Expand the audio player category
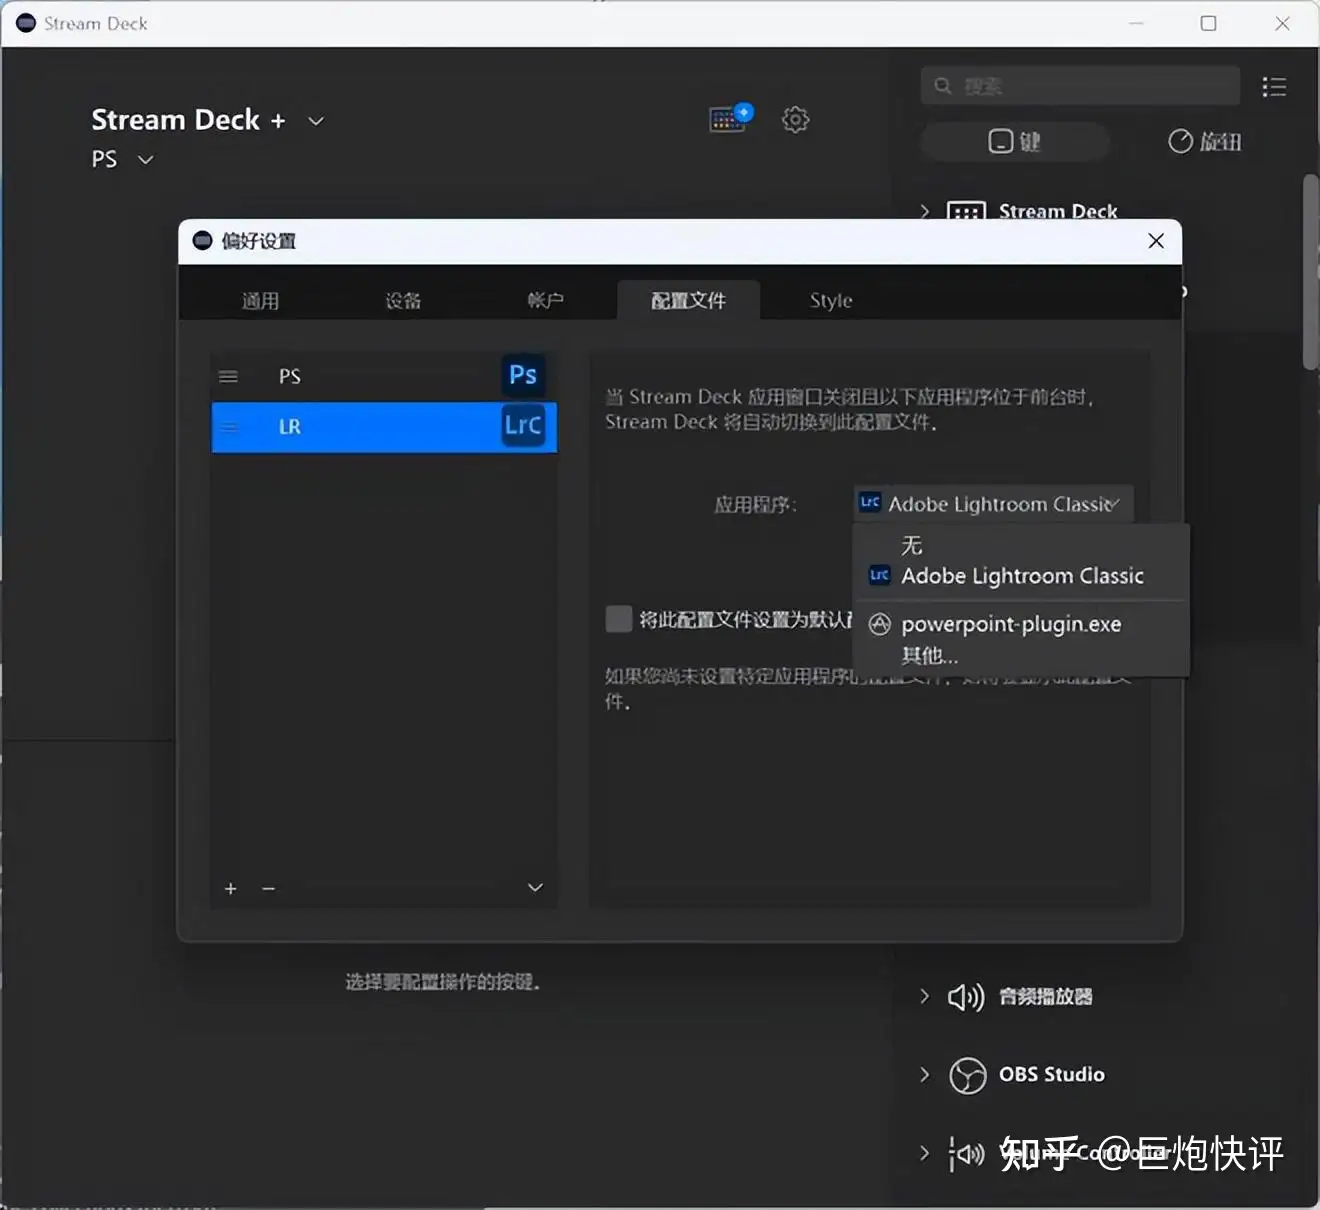The image size is (1320, 1210). (924, 996)
